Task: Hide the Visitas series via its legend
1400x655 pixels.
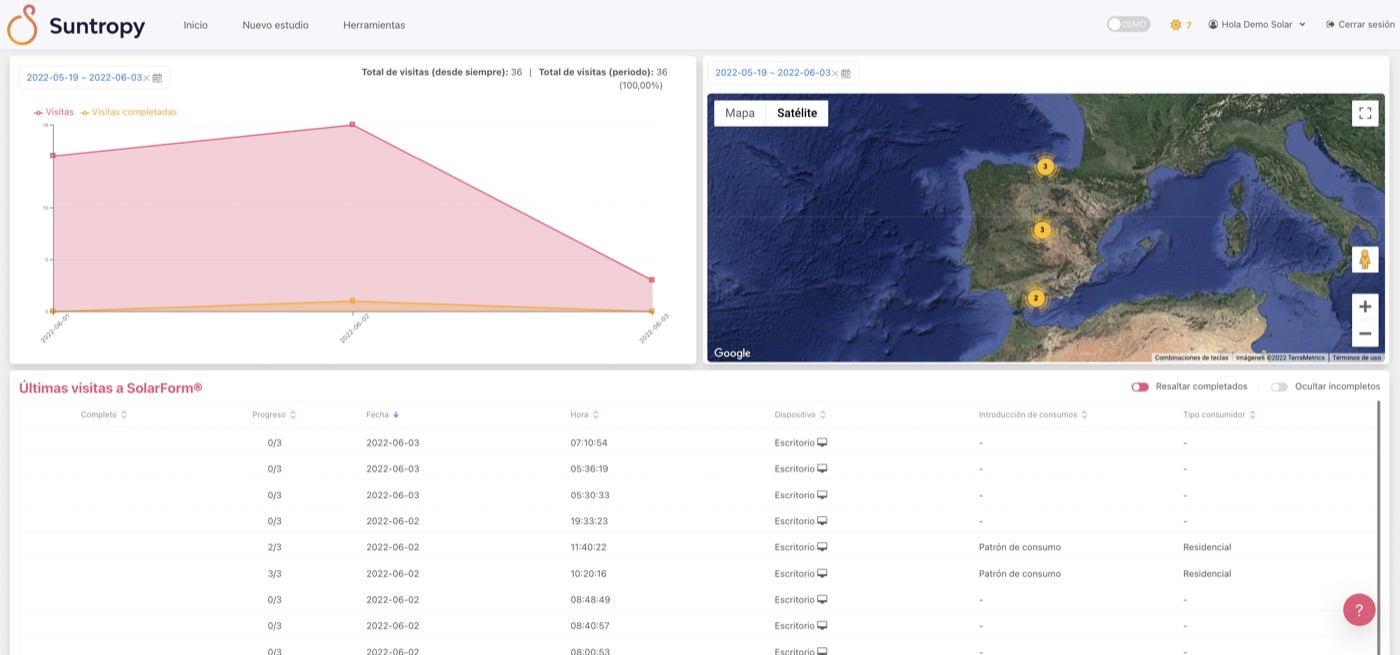Action: pos(54,112)
